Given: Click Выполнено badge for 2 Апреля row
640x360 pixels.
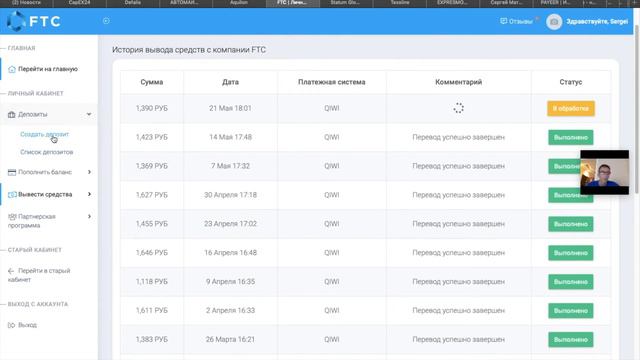Looking at the screenshot, I should pos(571,311).
